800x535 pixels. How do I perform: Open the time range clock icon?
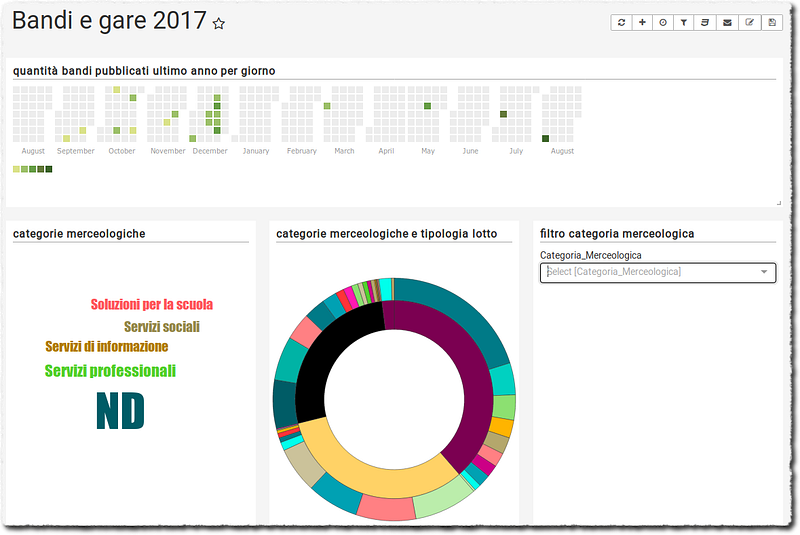(663, 22)
